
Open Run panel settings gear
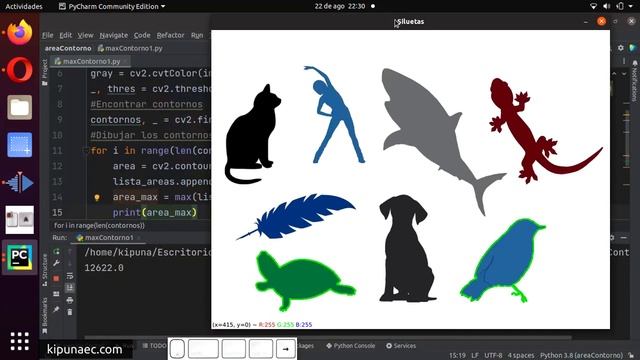[x=611, y=237]
